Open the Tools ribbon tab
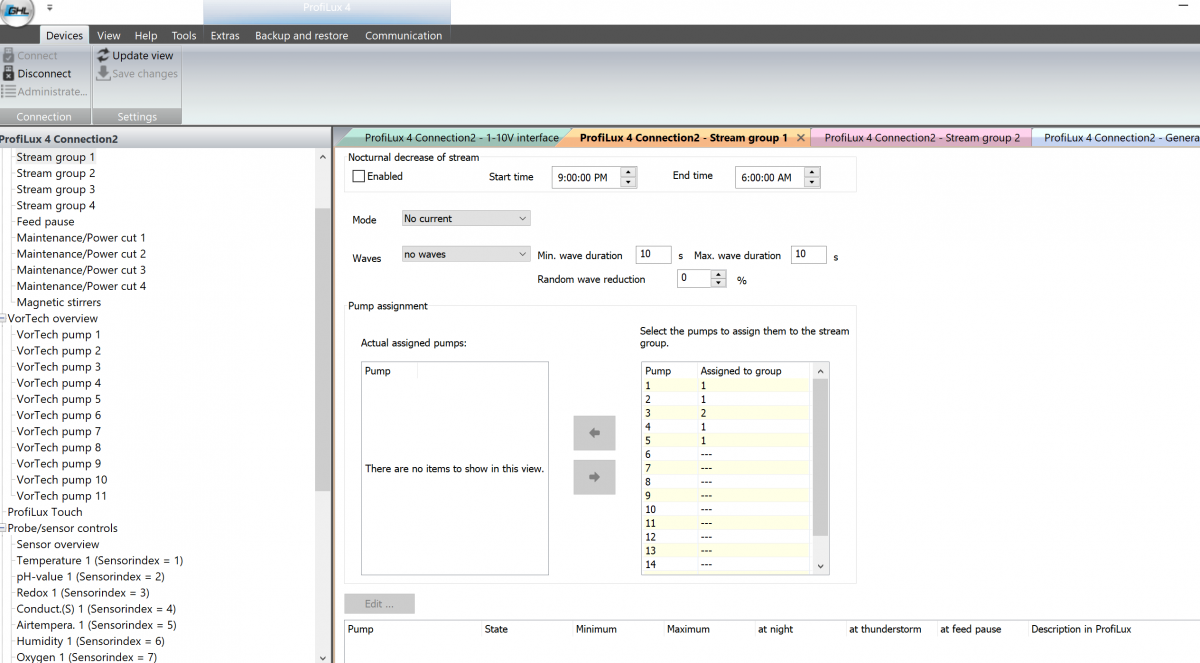The height and width of the screenshot is (663, 1200). click(x=184, y=35)
